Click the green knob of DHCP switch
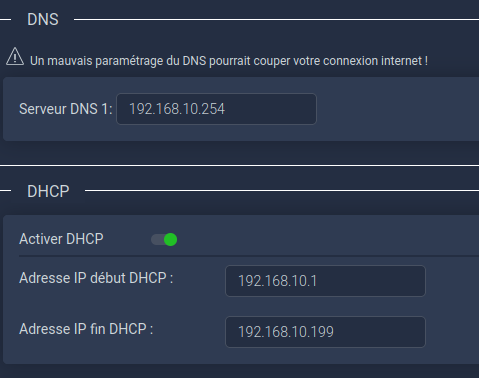 pos(171,239)
